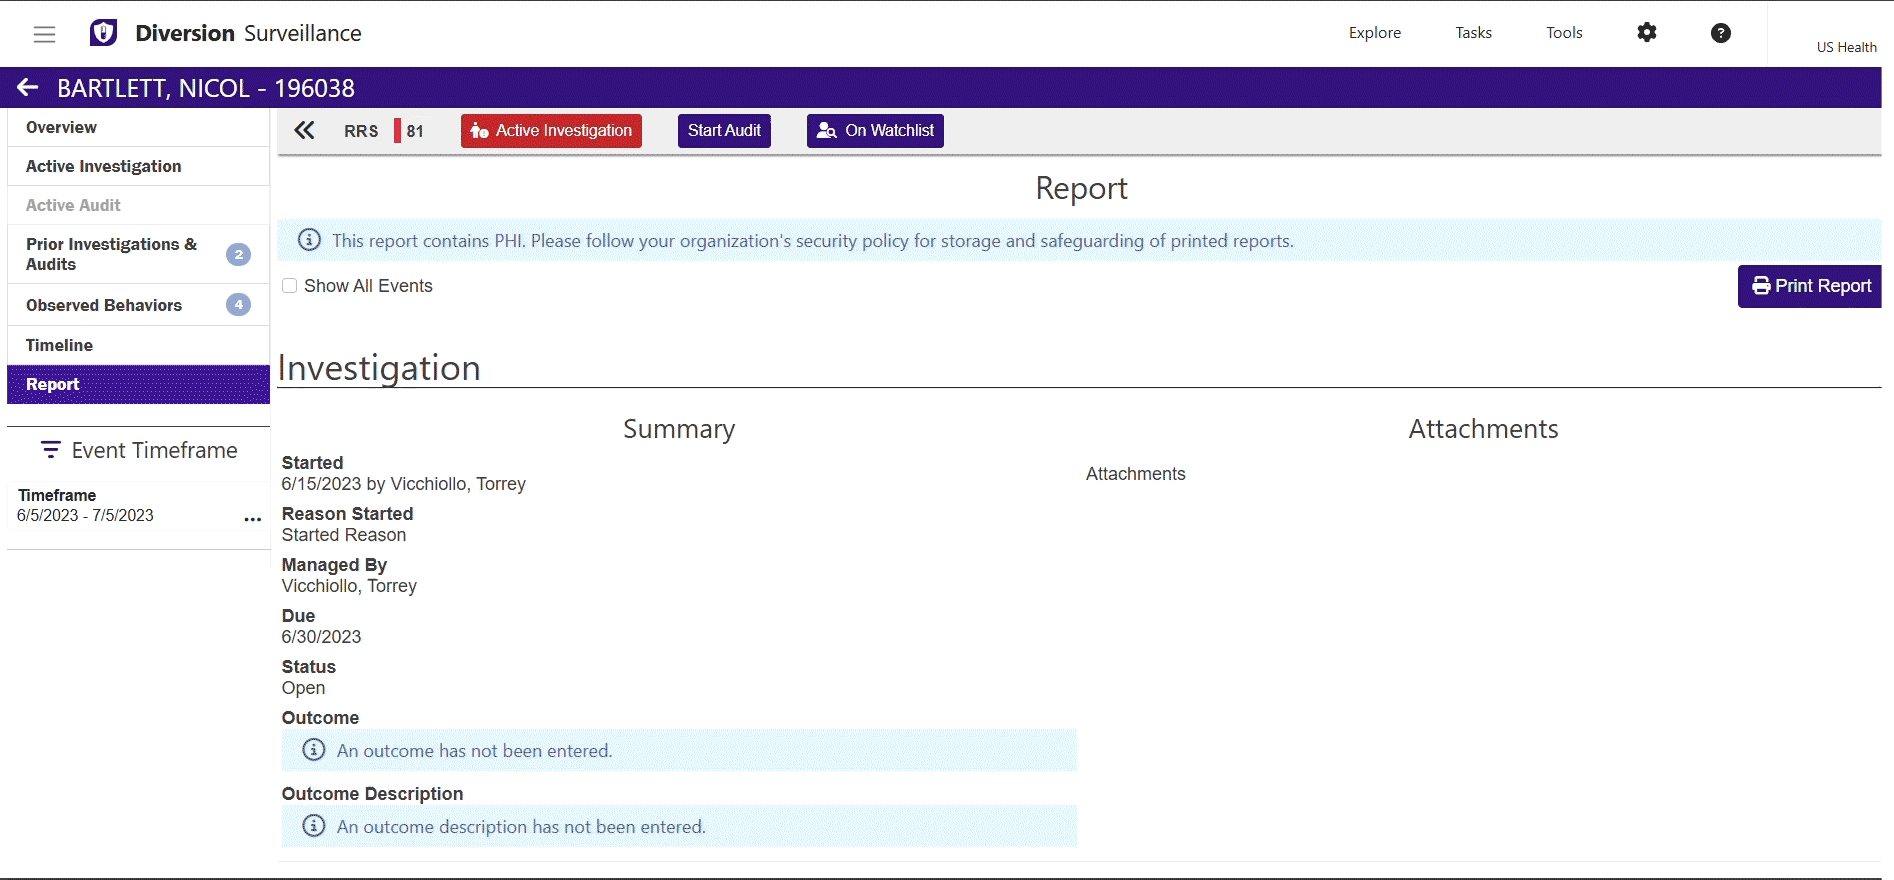Switch to the Overview tab
The image size is (1894, 880).
(x=61, y=127)
